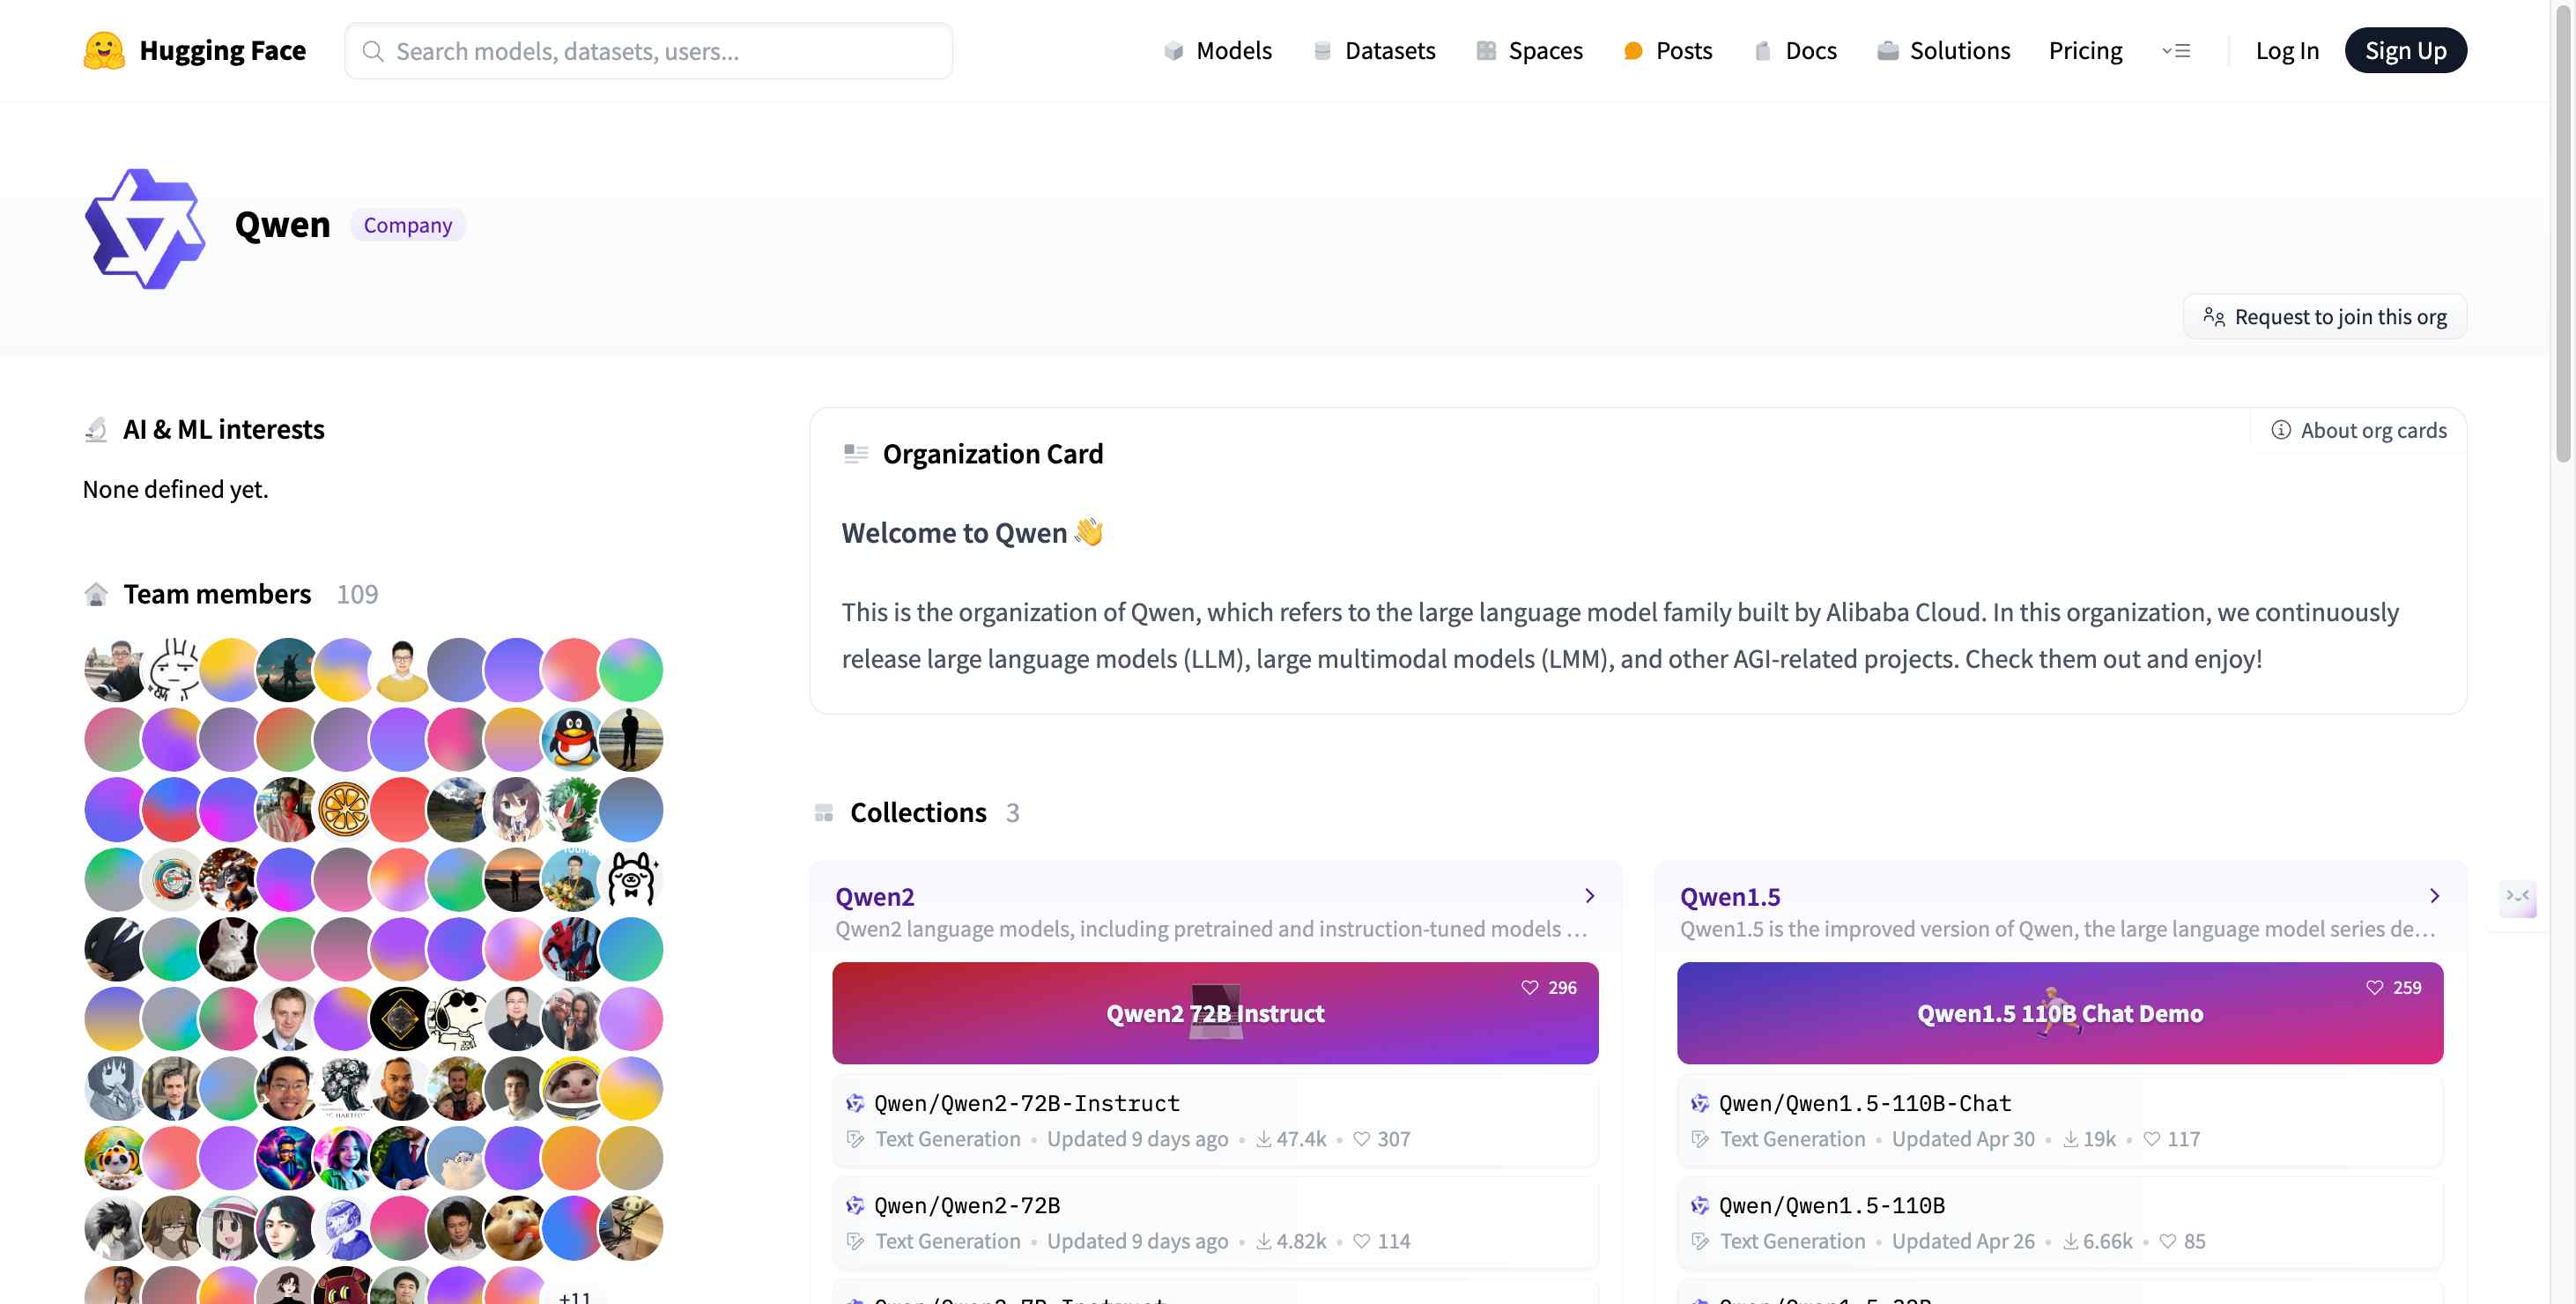Click the Docs page icon

1762,51
